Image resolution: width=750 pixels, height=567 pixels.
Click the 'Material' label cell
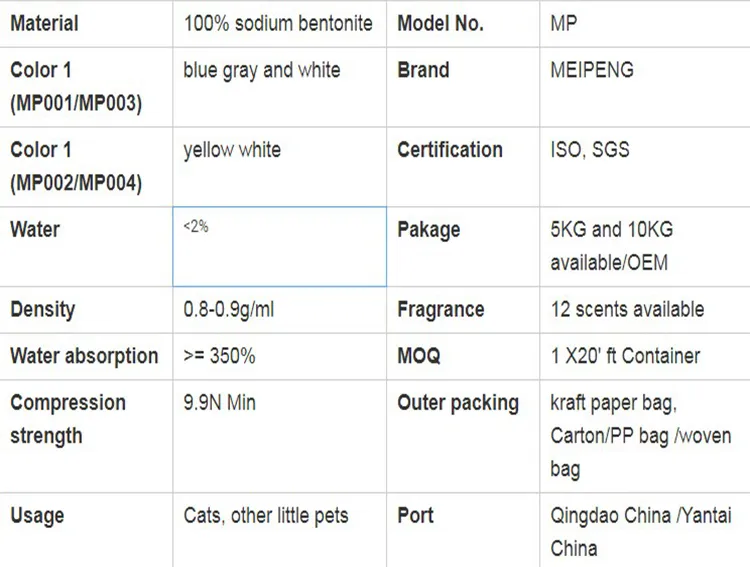(44, 23)
